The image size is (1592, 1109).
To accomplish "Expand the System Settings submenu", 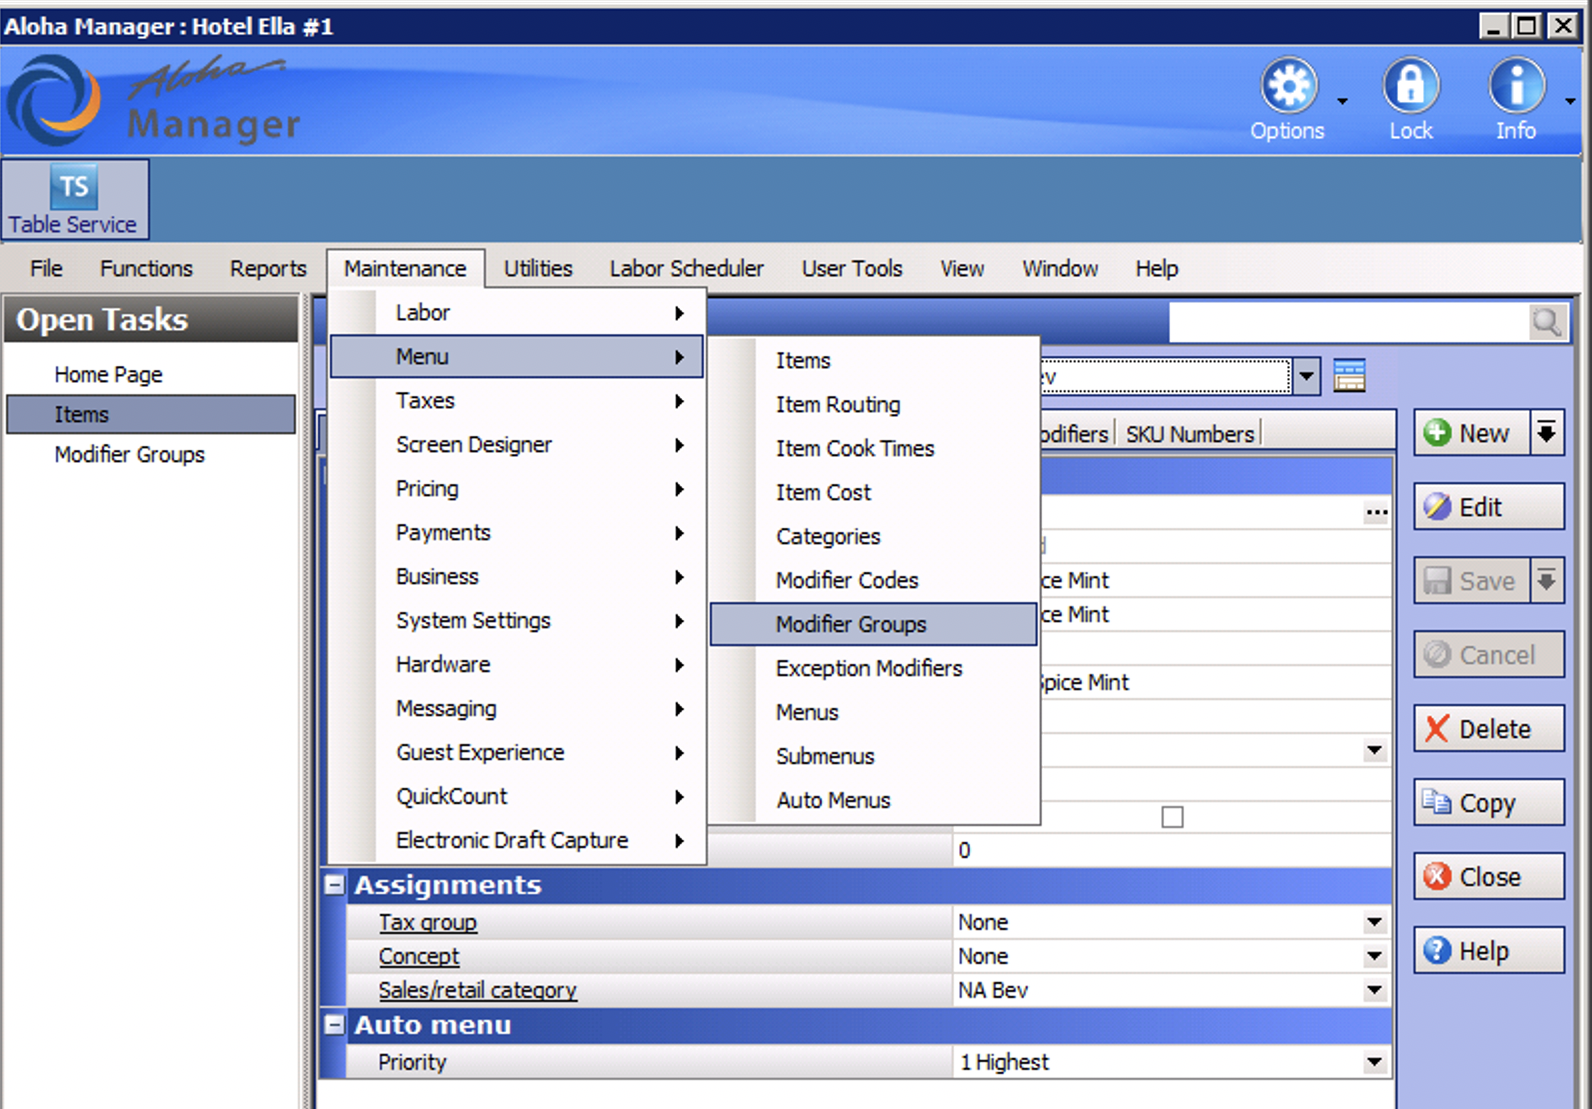I will [517, 621].
